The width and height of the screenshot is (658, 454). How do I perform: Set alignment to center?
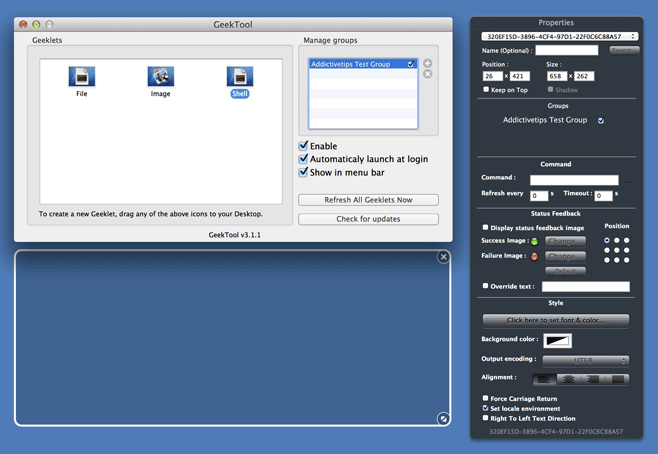[x=569, y=379]
